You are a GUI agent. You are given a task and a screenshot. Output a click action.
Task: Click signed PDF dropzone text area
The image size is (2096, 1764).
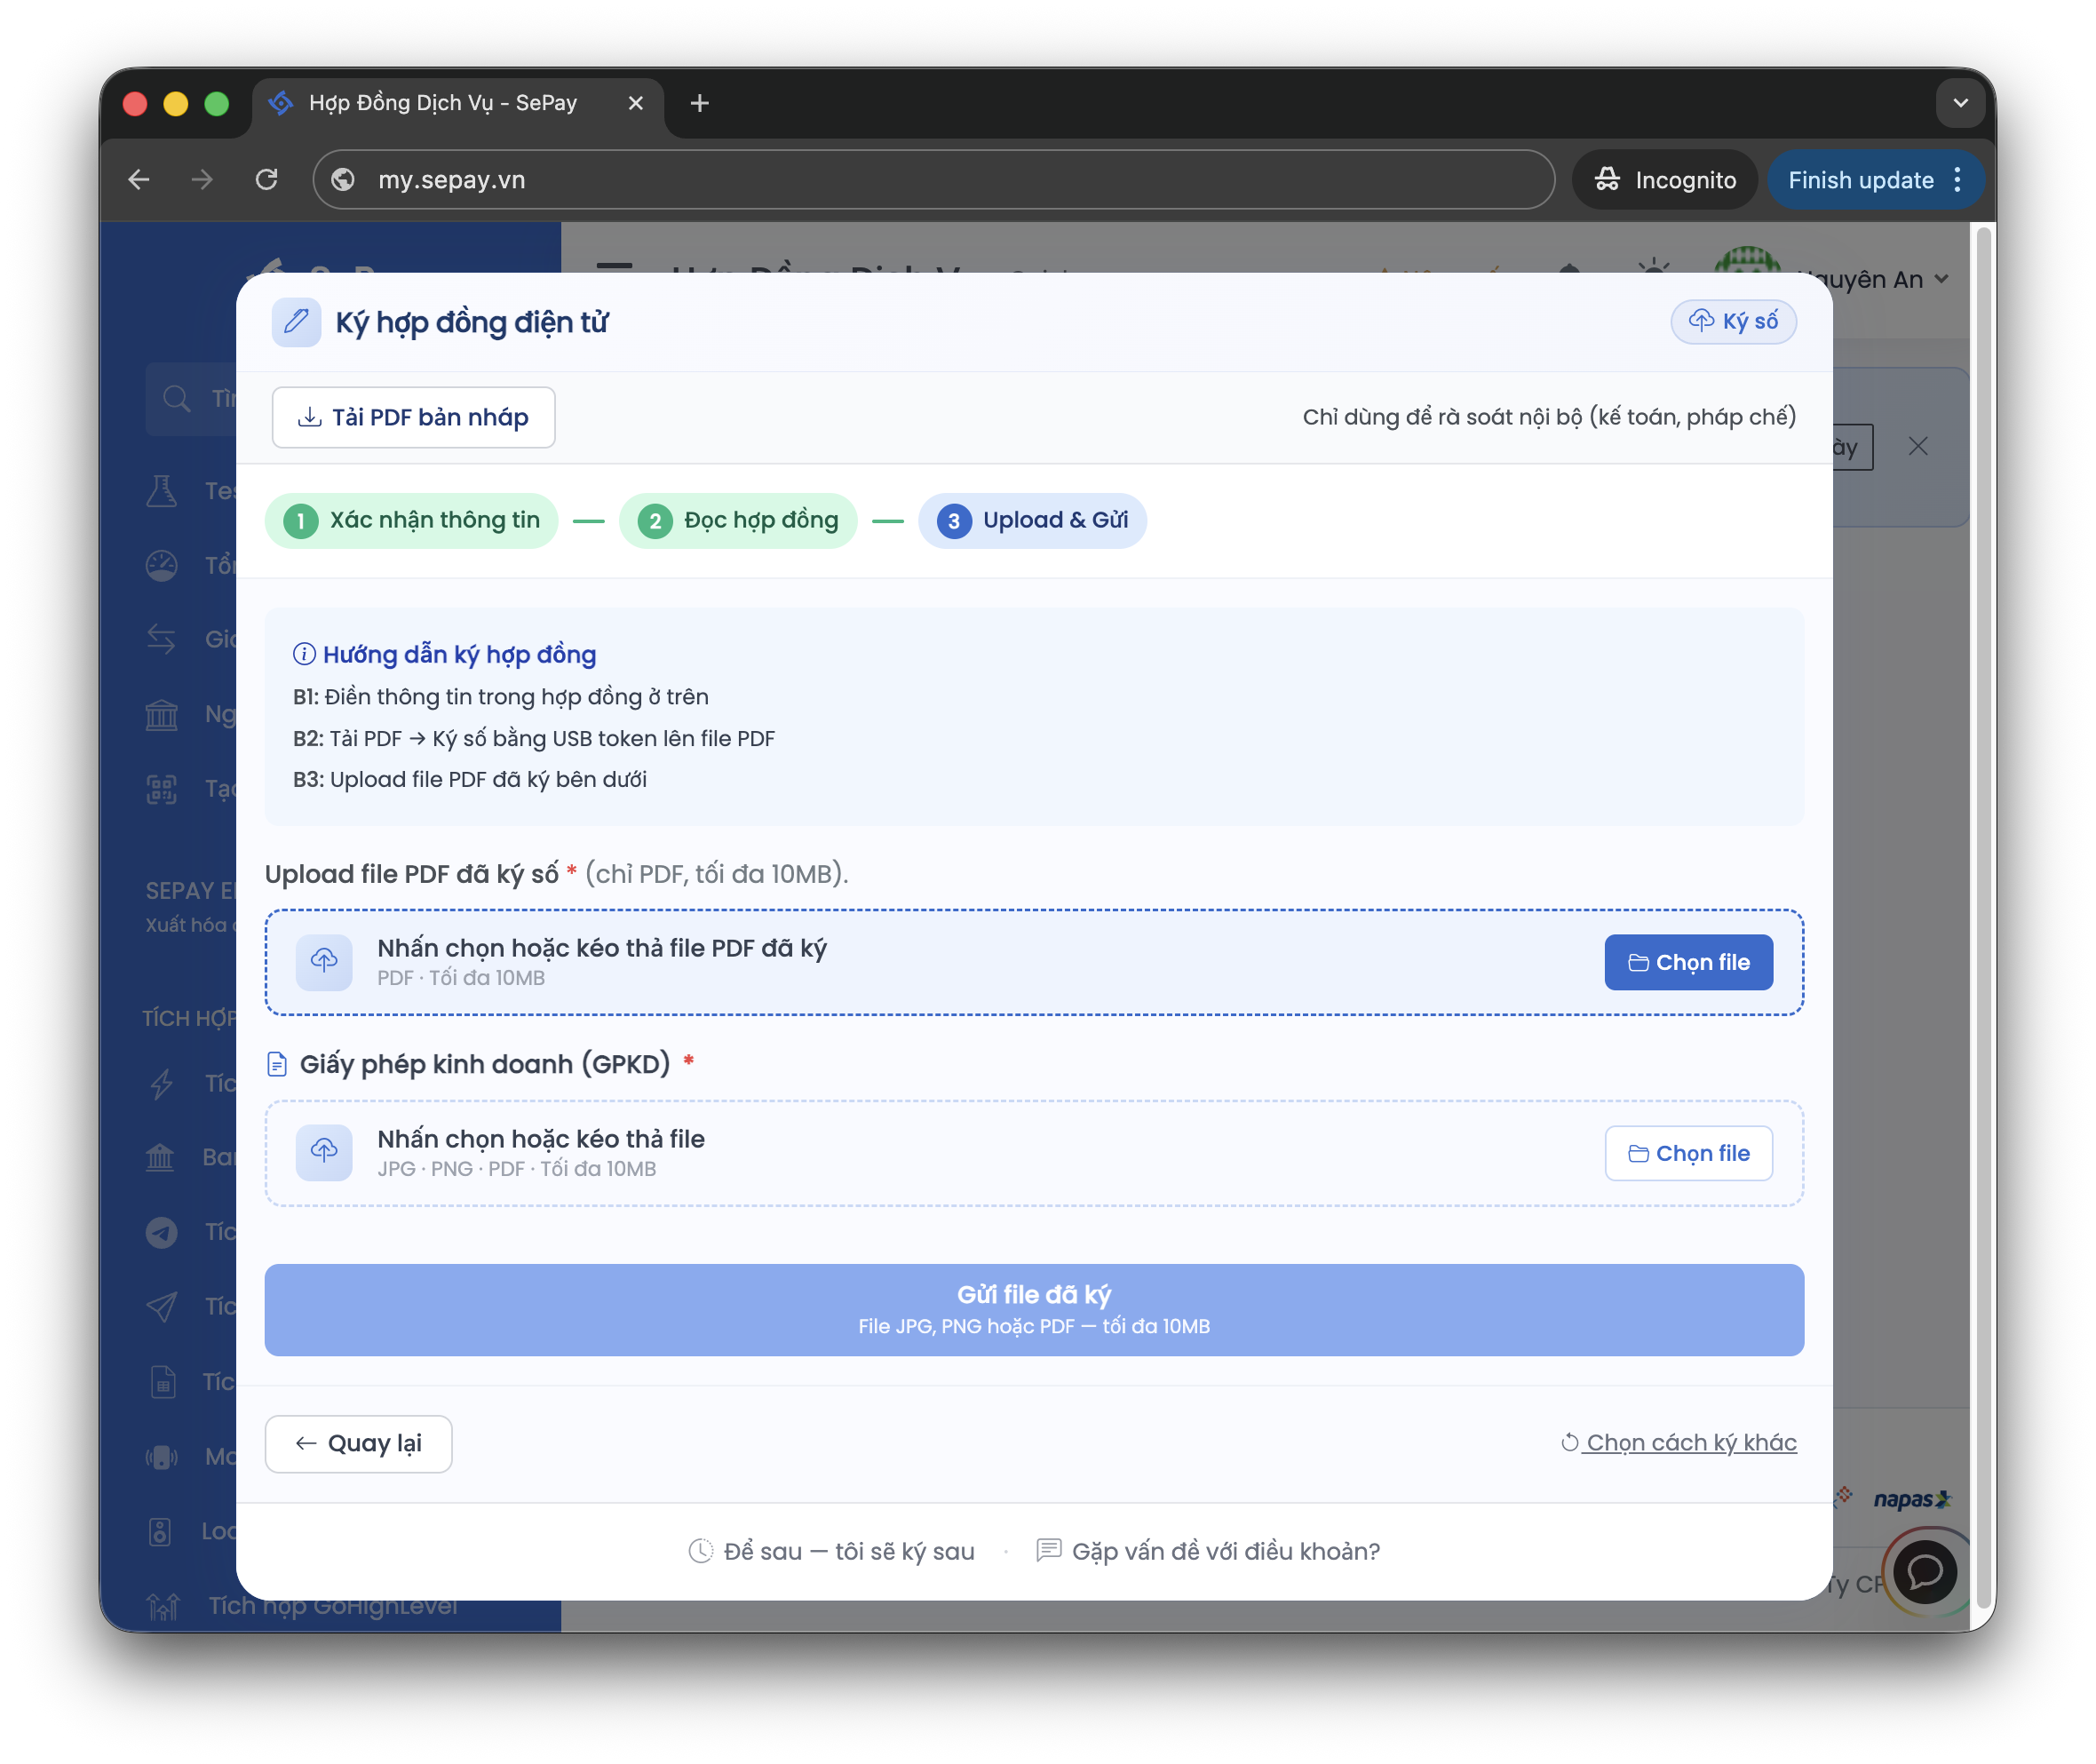point(602,962)
